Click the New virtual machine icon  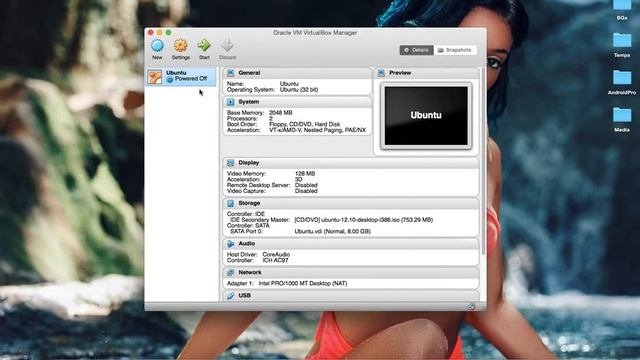[x=157, y=45]
